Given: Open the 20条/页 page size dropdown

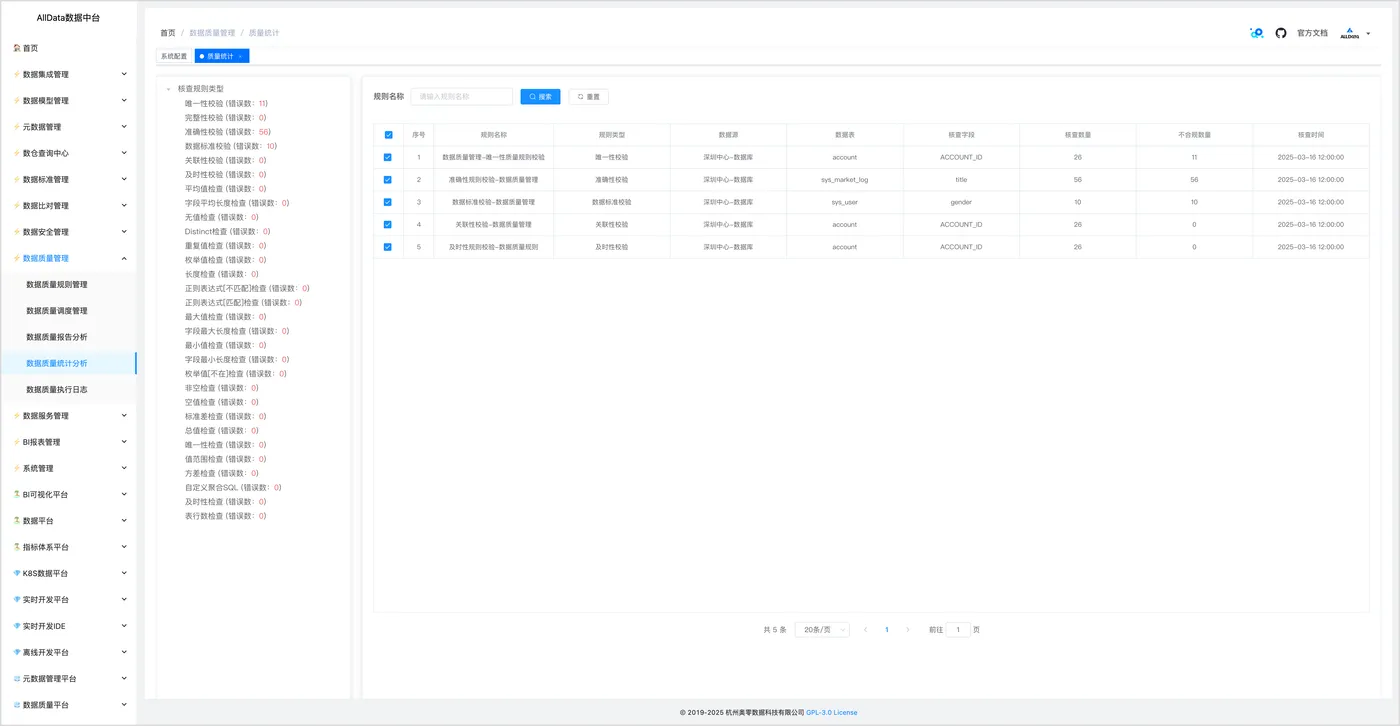Looking at the screenshot, I should tap(822, 630).
